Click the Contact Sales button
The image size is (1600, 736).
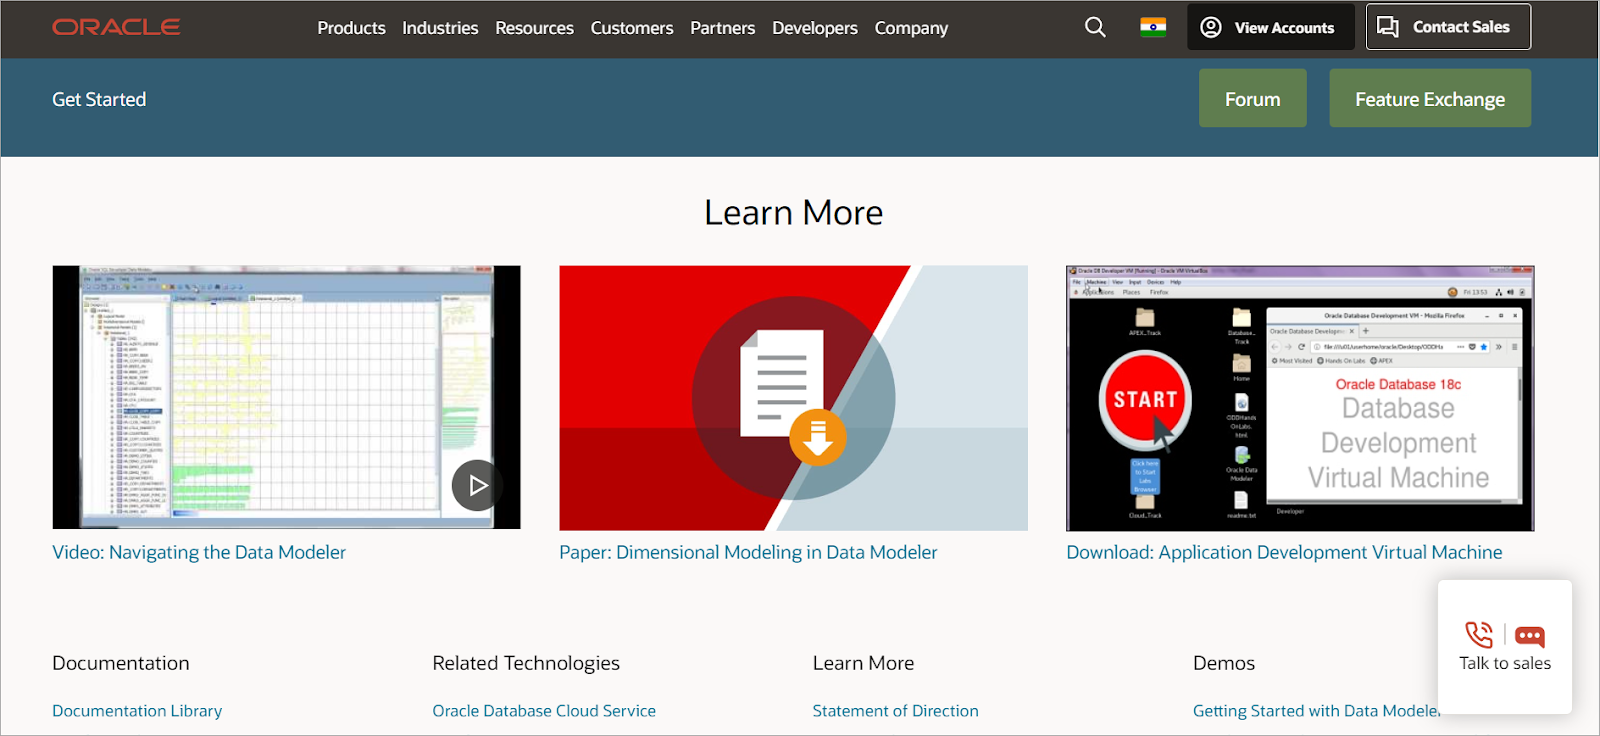pyautogui.click(x=1448, y=27)
